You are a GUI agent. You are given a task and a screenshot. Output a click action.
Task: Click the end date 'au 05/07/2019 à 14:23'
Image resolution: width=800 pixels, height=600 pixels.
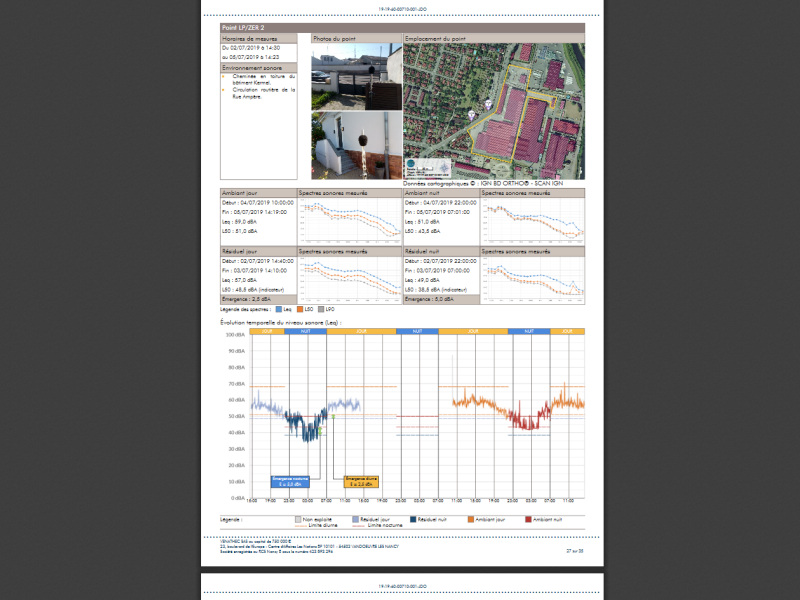(x=251, y=57)
